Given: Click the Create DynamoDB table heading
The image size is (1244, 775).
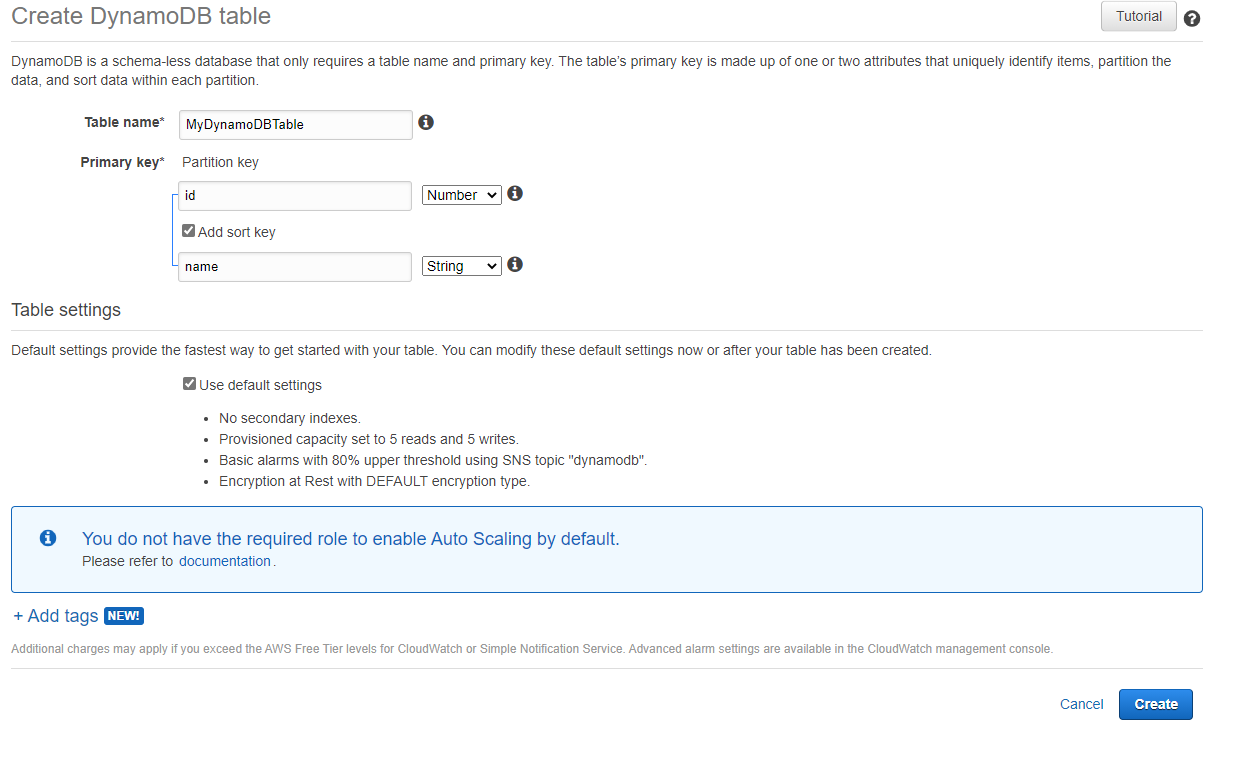Looking at the screenshot, I should tap(141, 16).
